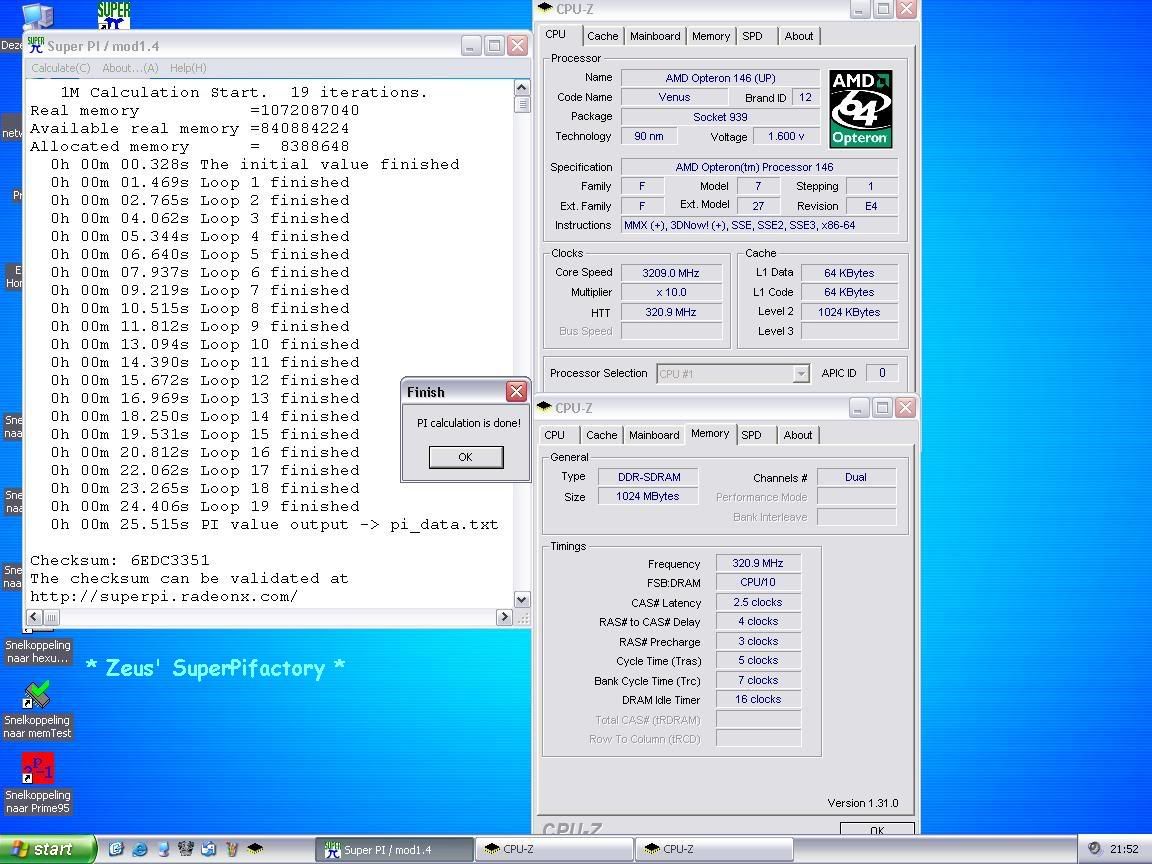
Task: Click the Level 2 cache value '1024 KBytes'
Action: tap(849, 312)
